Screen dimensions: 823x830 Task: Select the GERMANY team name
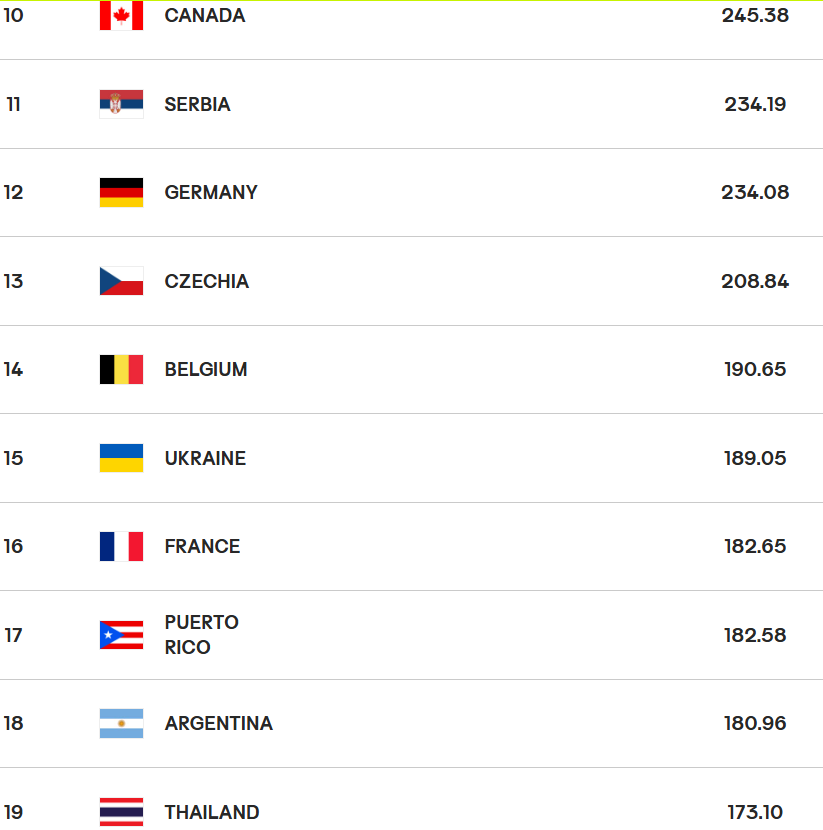pos(211,192)
